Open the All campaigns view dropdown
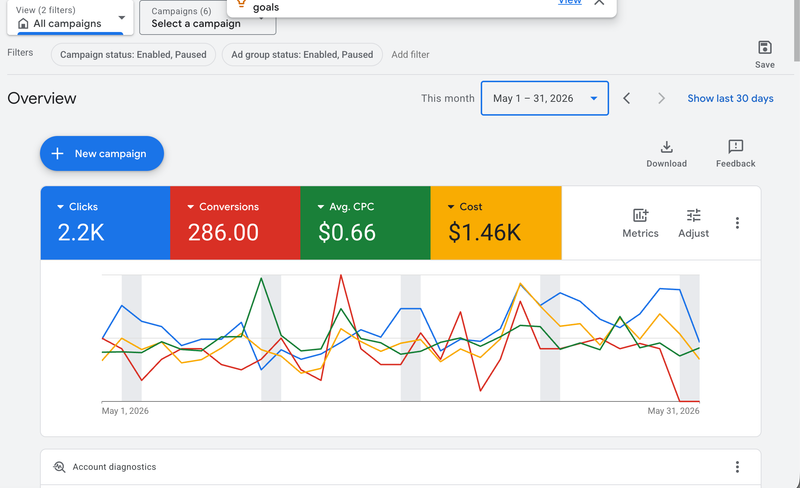The image size is (800, 488). point(70,17)
